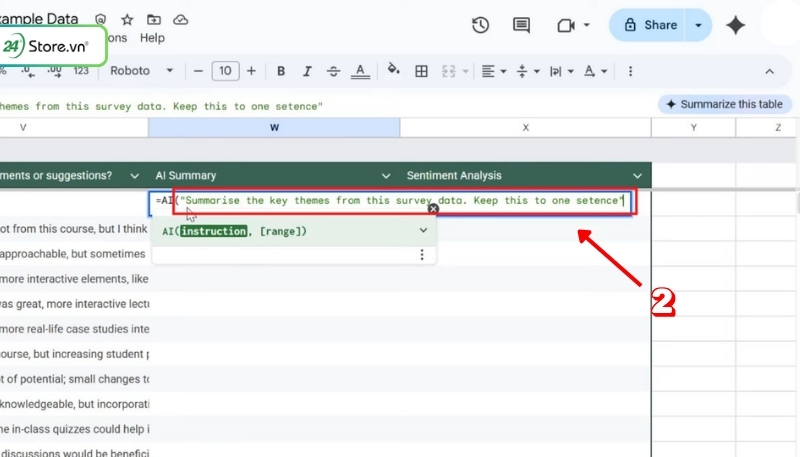The height and width of the screenshot is (457, 800).
Task: Open merge cells options arrow
Action: (465, 71)
